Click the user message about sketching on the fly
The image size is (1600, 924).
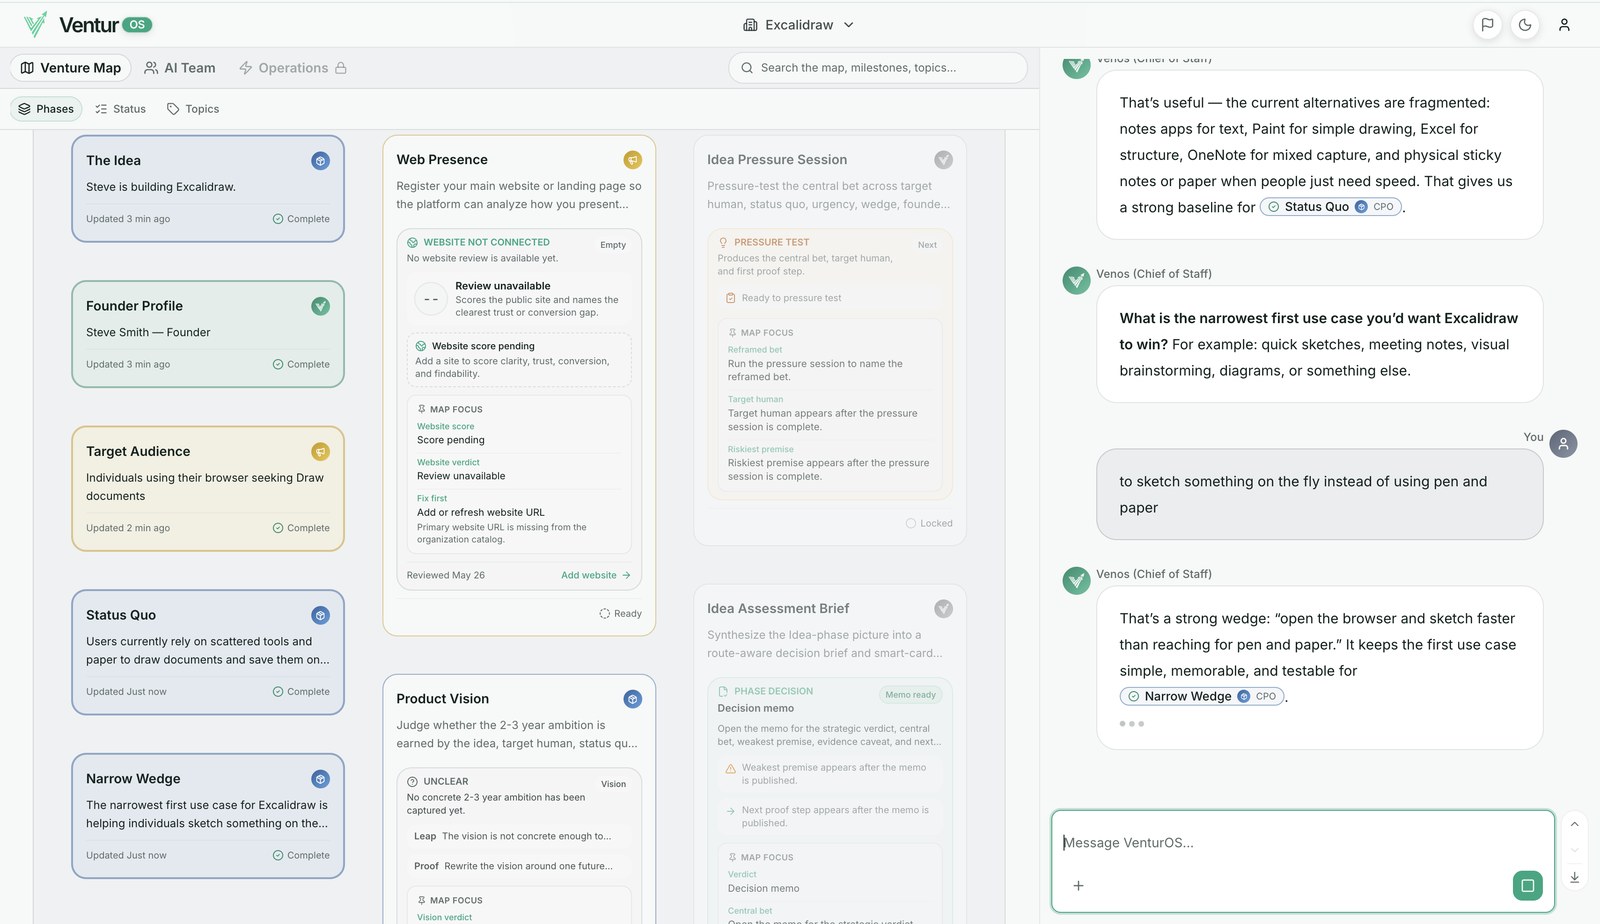pos(1319,494)
